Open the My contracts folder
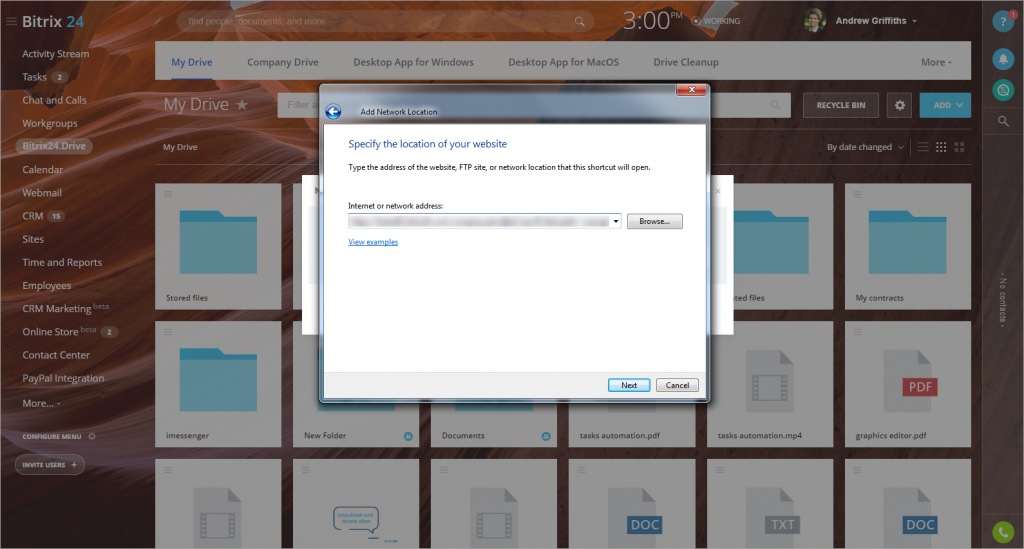This screenshot has width=1024, height=549. [908, 246]
